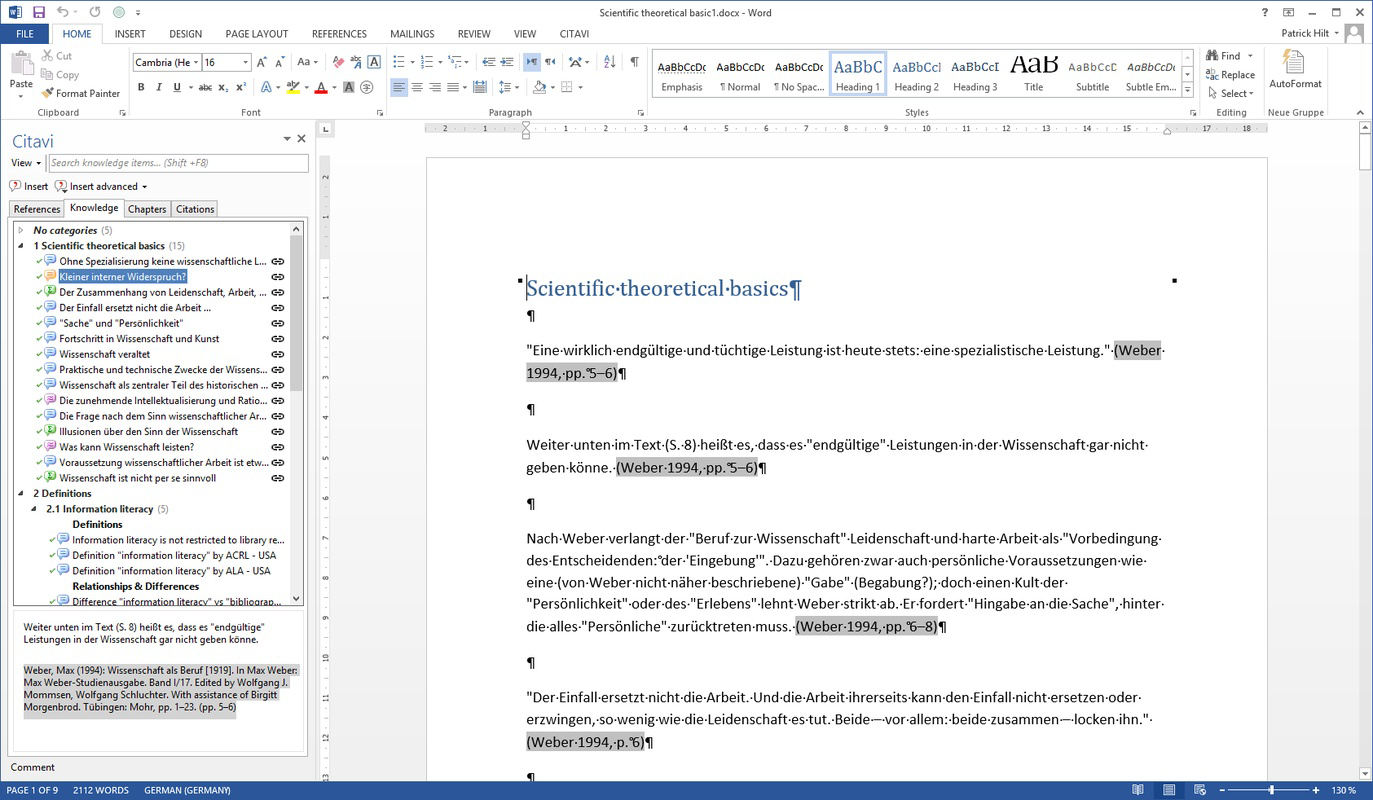
Task: Increase the paragraph indent
Action: pos(506,62)
